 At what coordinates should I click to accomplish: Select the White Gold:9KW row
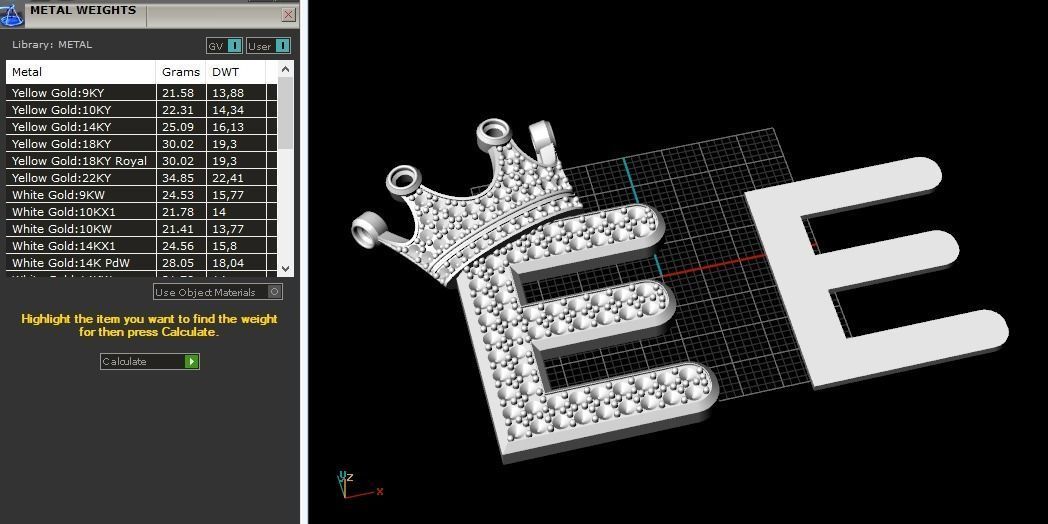point(141,195)
